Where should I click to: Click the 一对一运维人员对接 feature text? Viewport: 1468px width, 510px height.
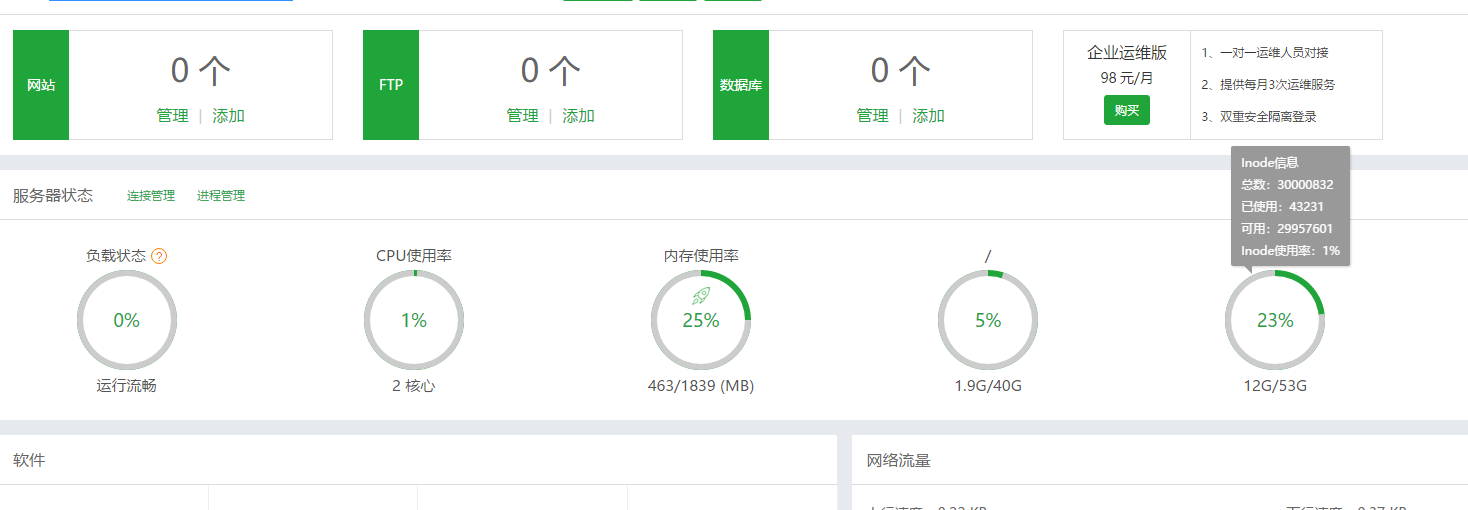click(1274, 53)
